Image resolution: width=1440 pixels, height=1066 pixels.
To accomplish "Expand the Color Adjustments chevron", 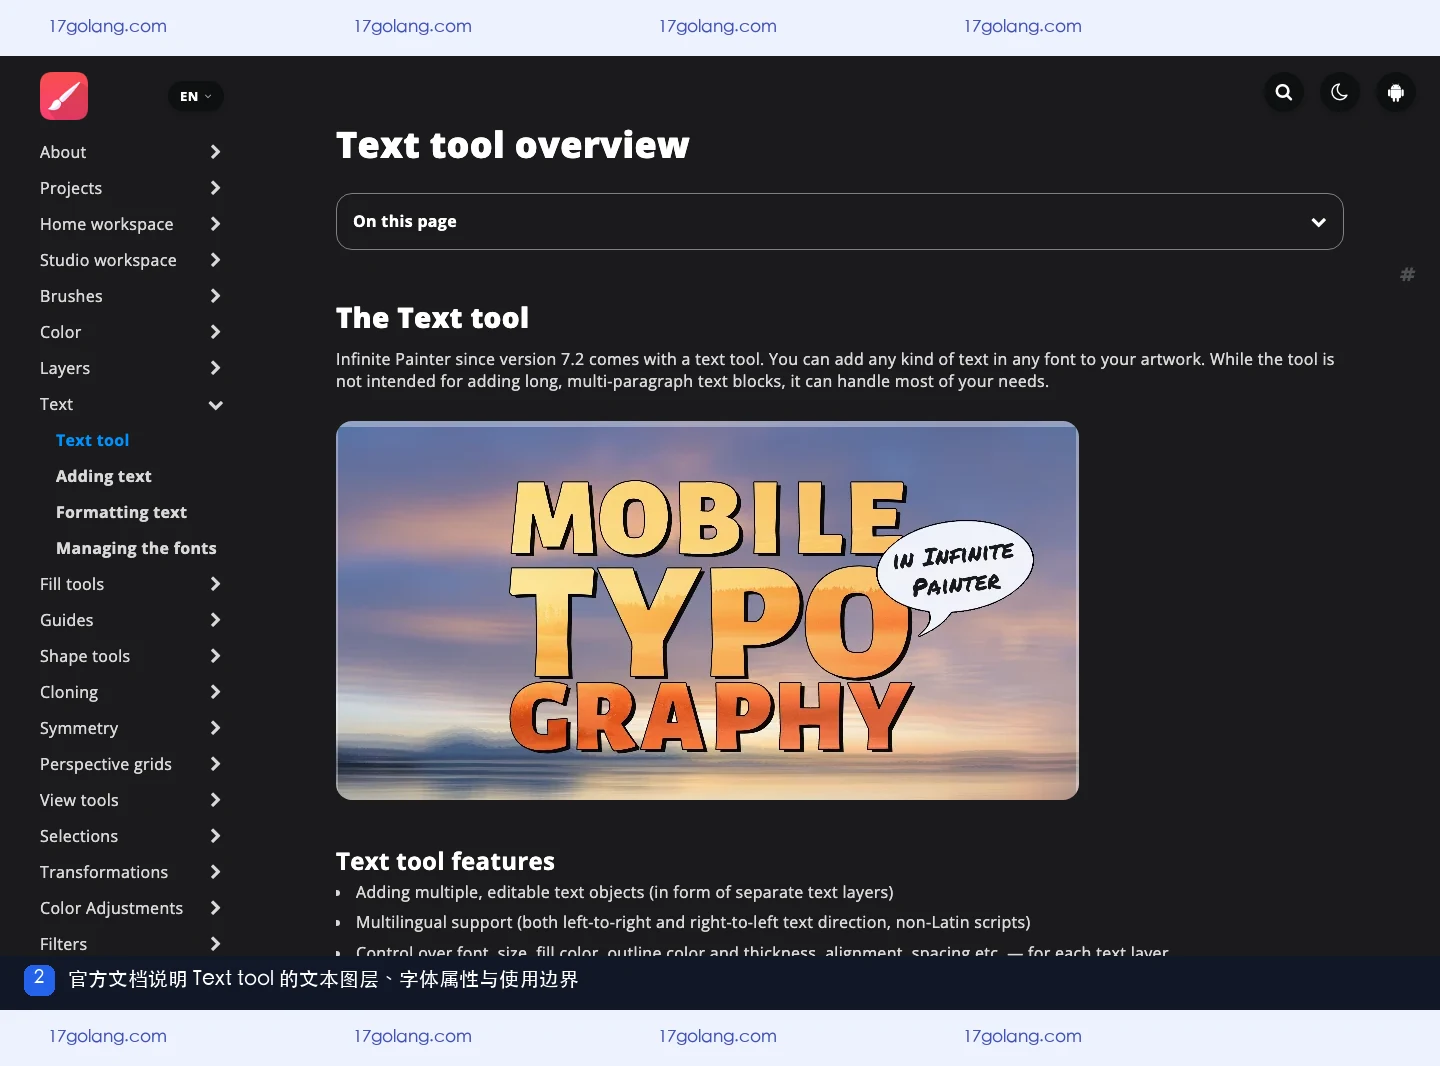I will pyautogui.click(x=215, y=908).
